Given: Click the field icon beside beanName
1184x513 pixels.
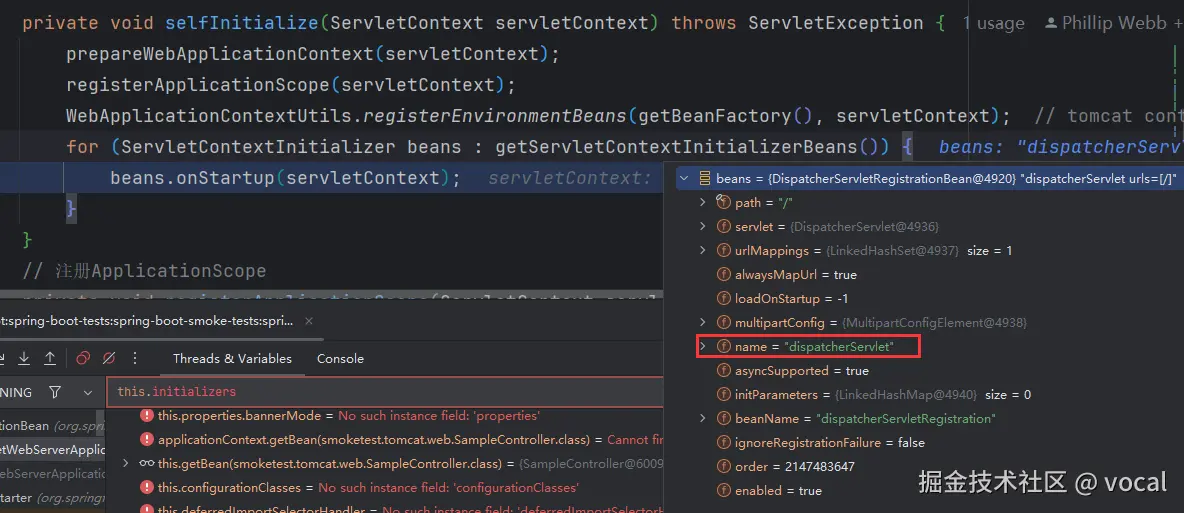Looking at the screenshot, I should (x=723, y=419).
